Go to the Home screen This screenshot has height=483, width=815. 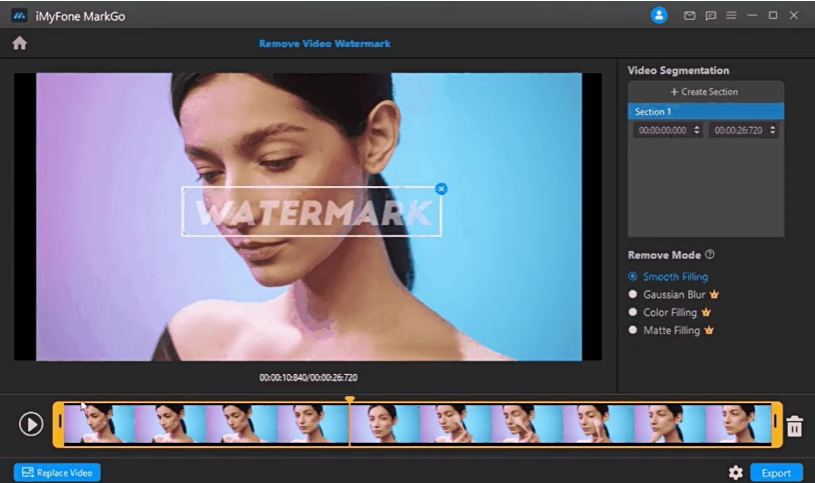tap(19, 43)
